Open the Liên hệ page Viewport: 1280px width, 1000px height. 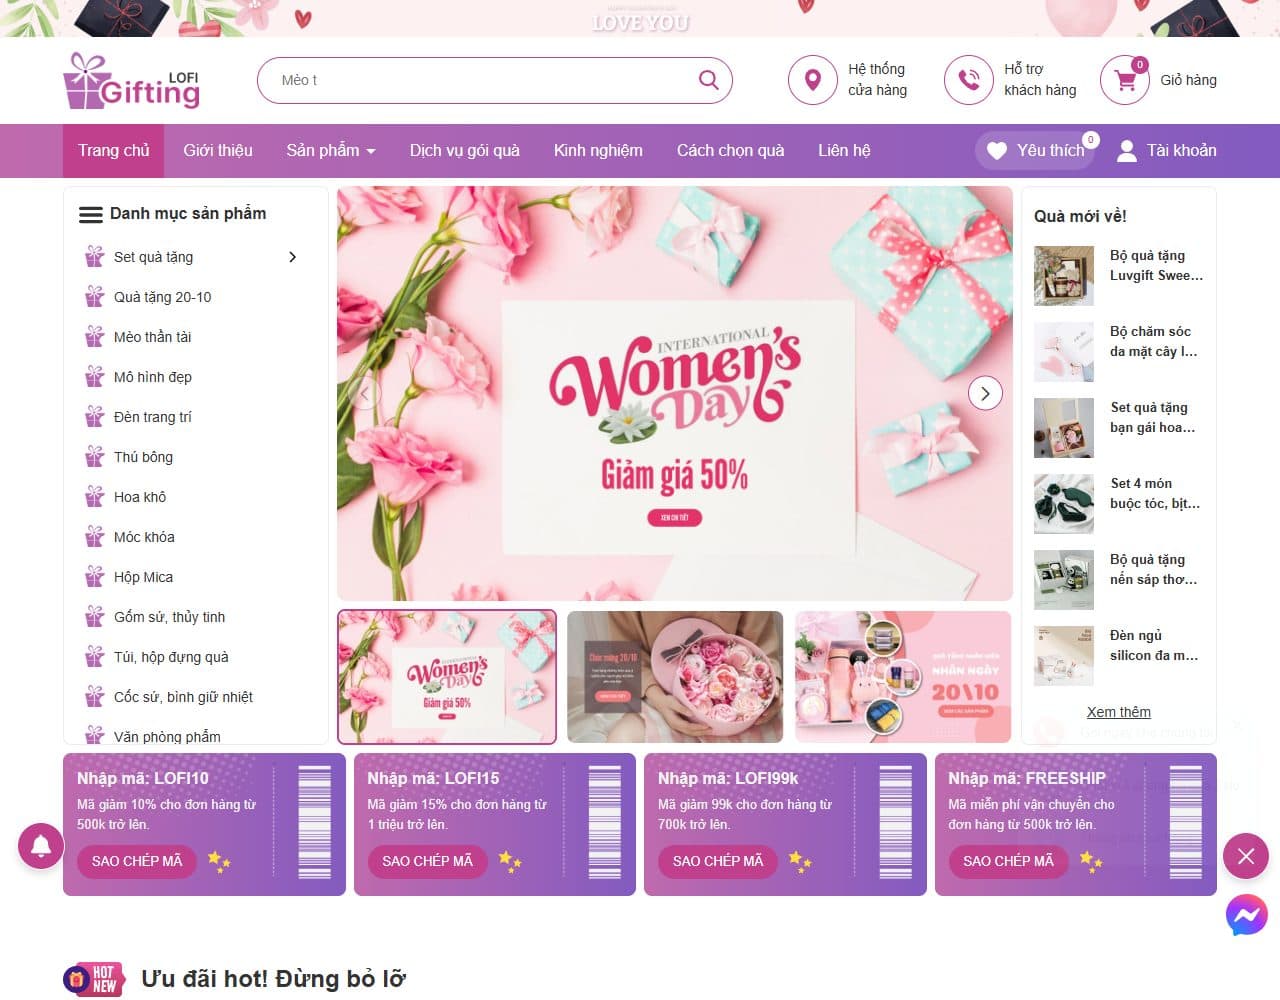844,150
